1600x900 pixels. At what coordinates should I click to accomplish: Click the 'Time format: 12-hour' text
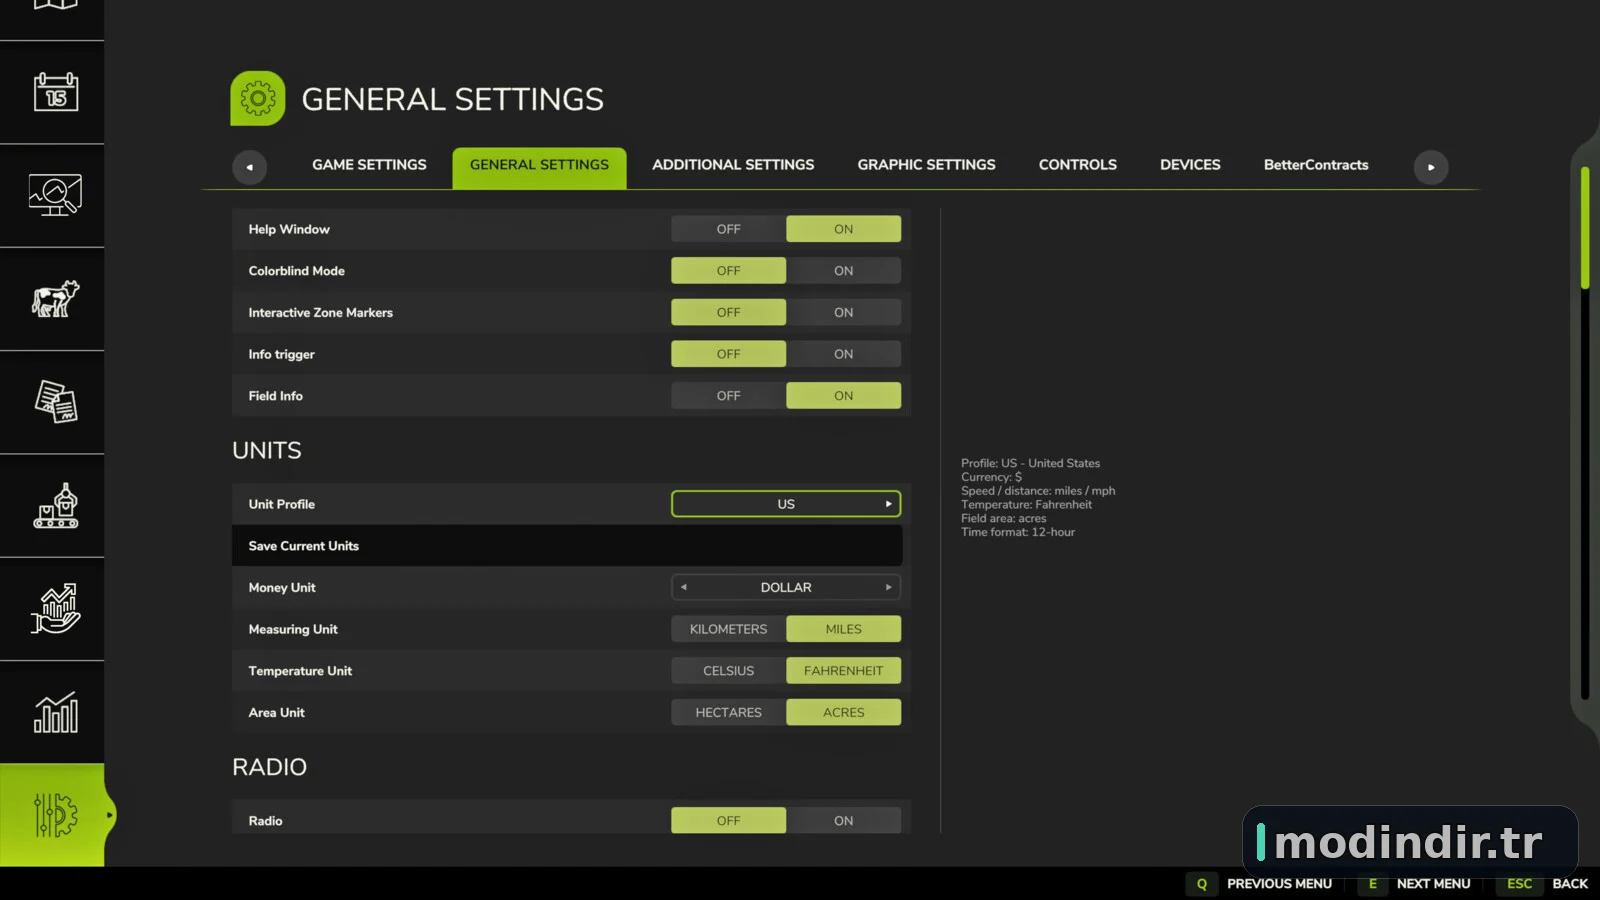click(1018, 532)
